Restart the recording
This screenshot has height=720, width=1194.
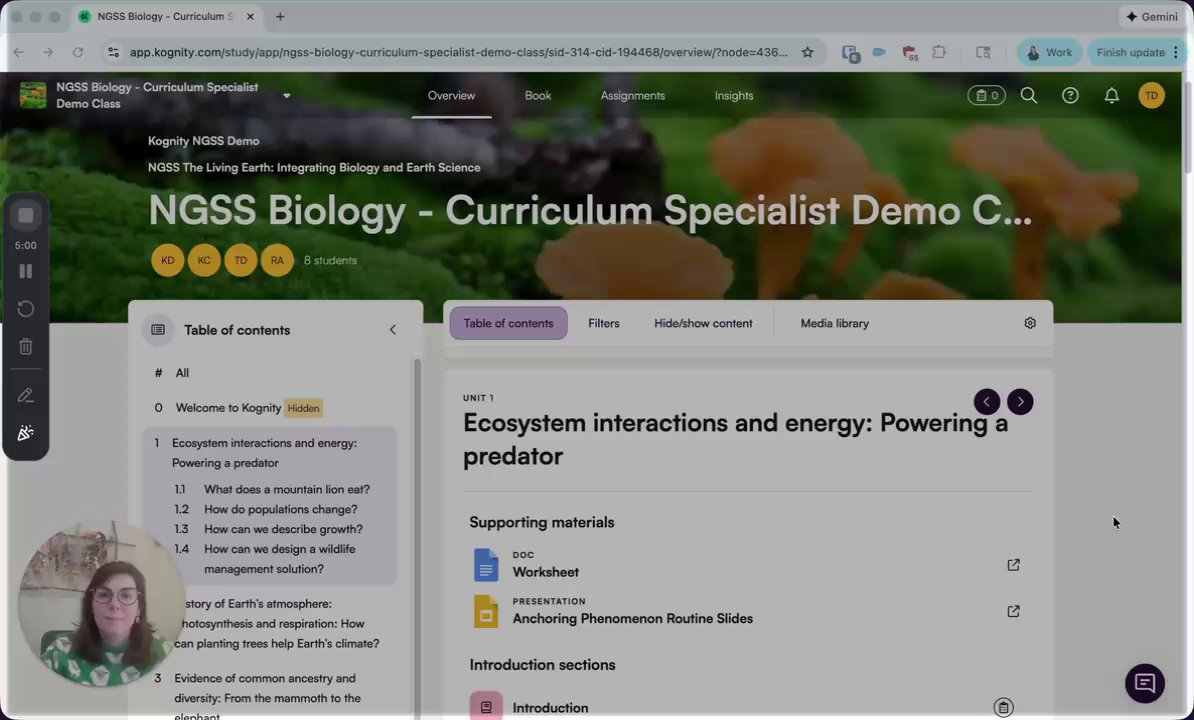coord(26,309)
